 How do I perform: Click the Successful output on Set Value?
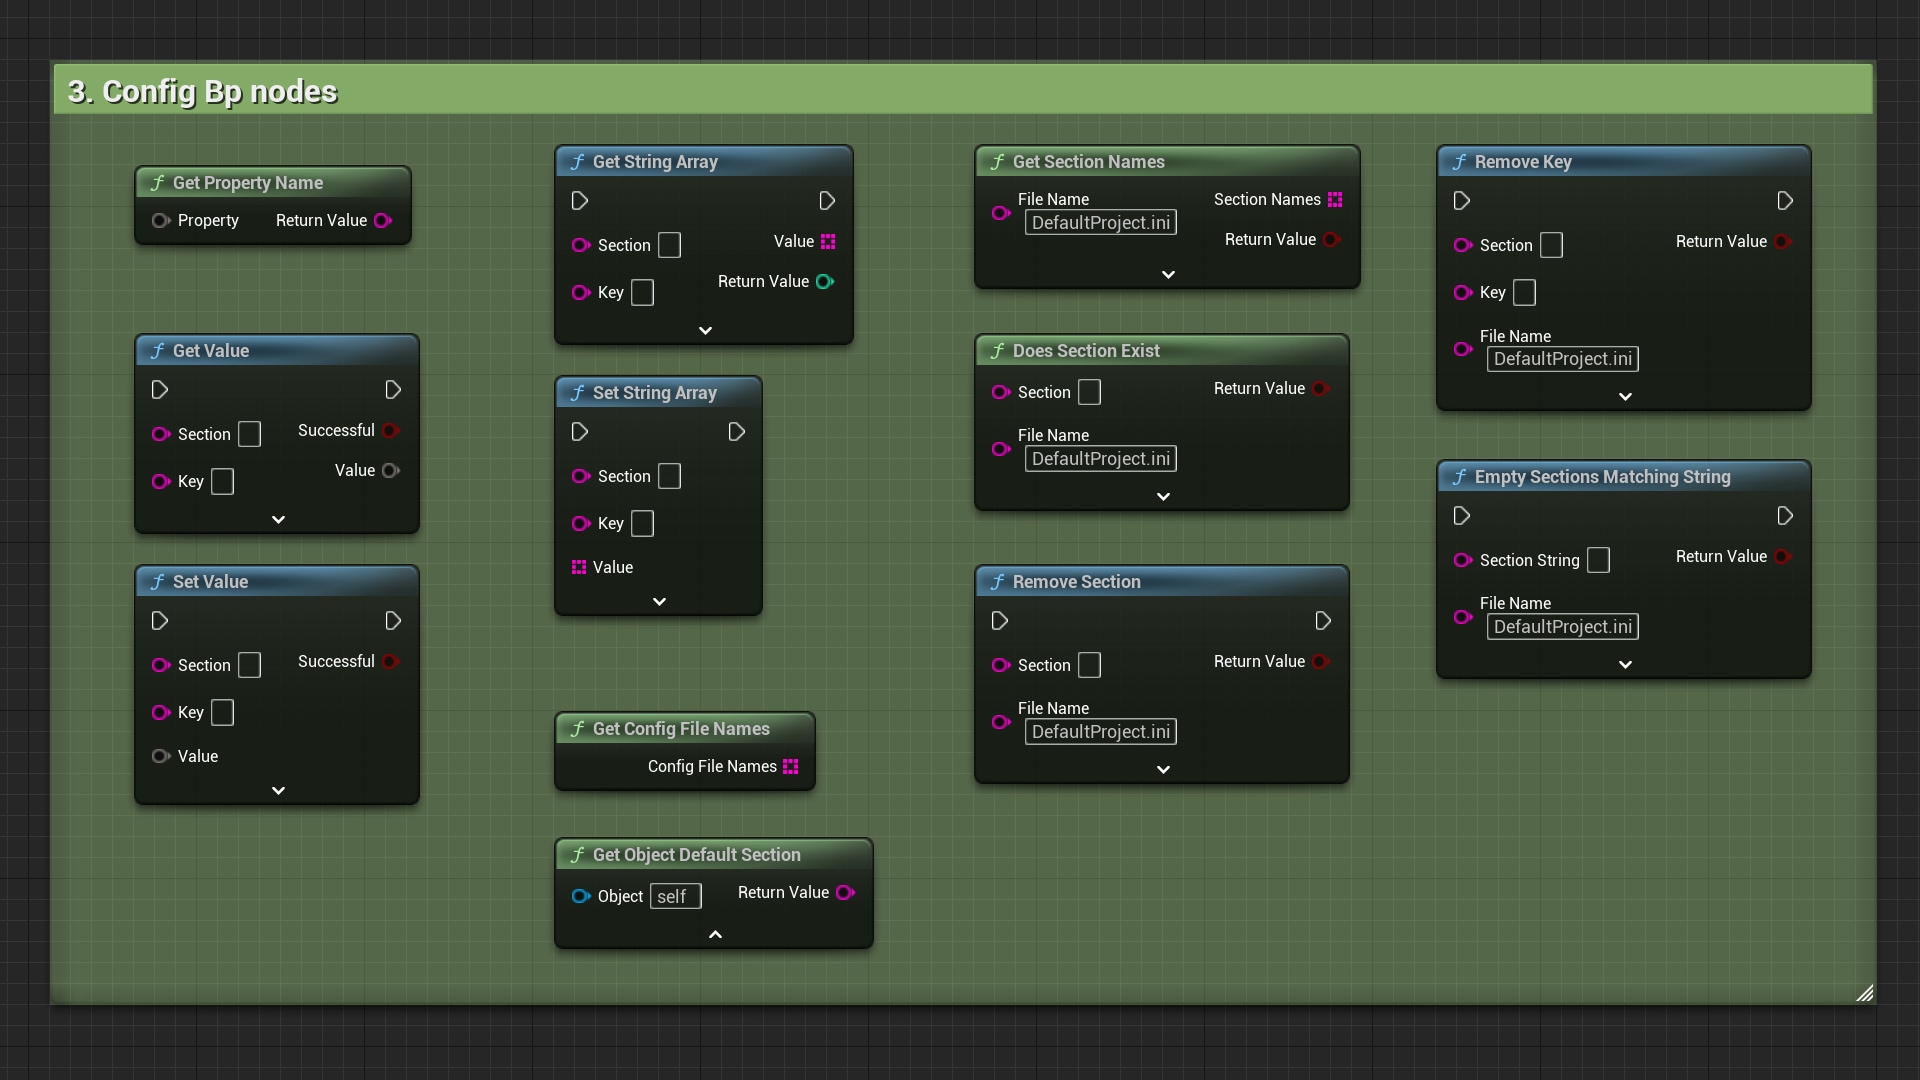tap(391, 661)
